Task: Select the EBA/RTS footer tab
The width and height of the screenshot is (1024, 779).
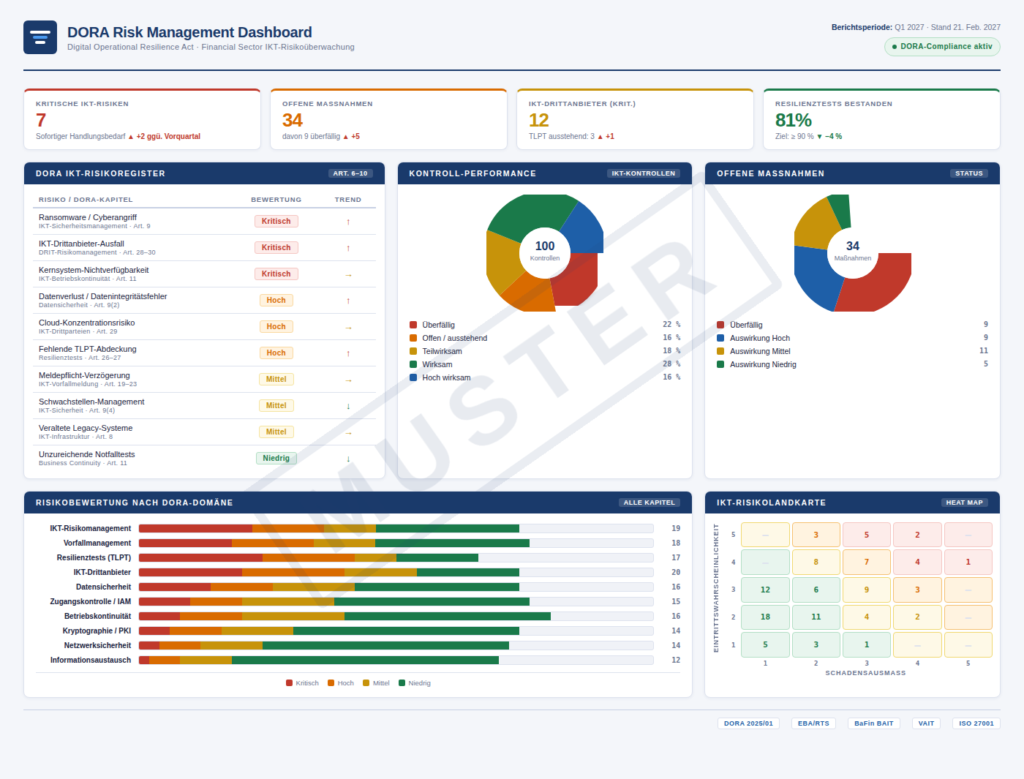Action: point(812,722)
